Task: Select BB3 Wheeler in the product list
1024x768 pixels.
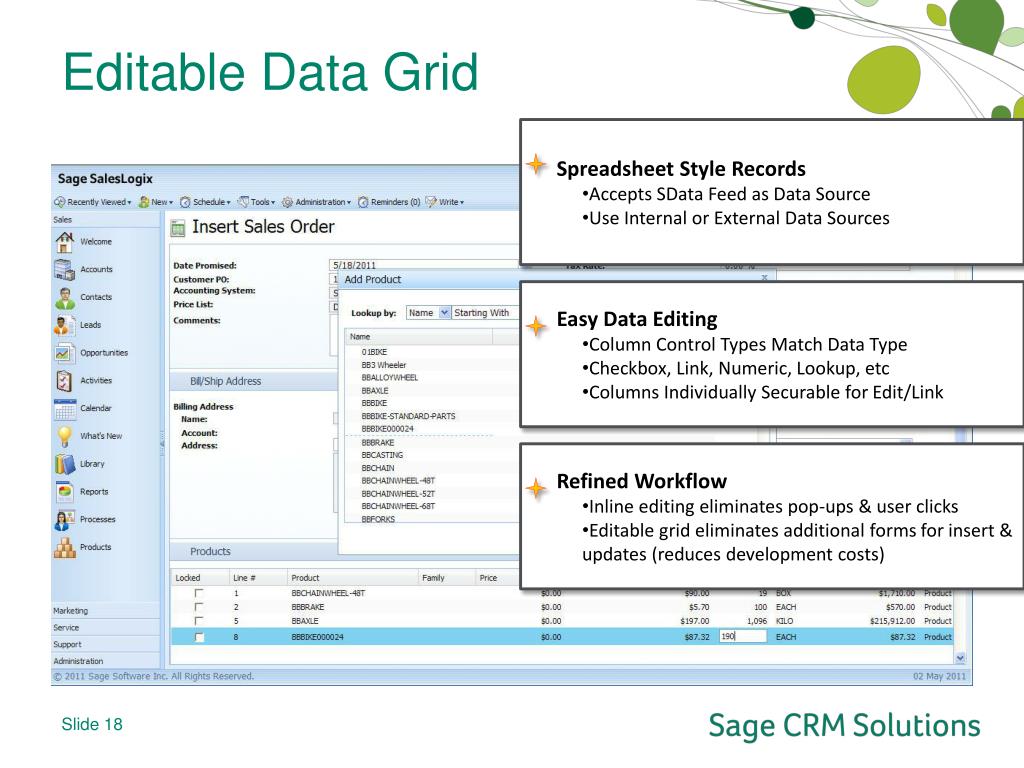Action: [x=384, y=365]
